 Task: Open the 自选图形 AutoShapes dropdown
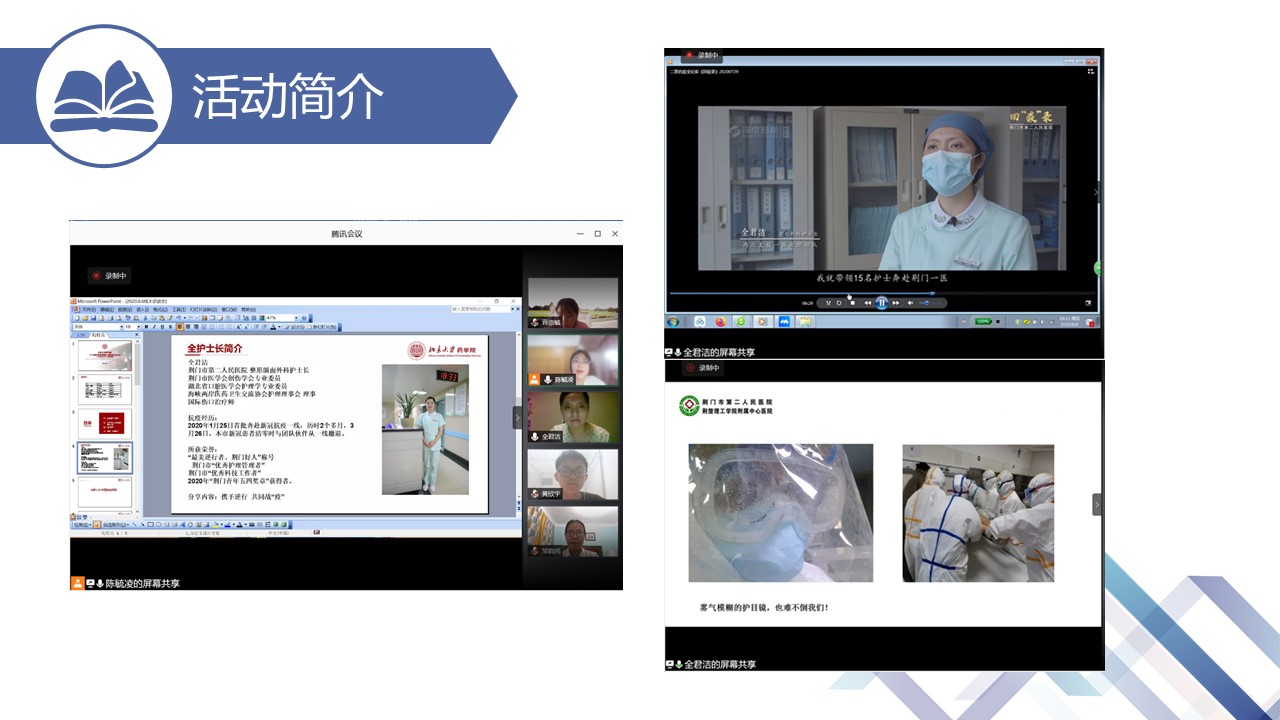pos(118,524)
